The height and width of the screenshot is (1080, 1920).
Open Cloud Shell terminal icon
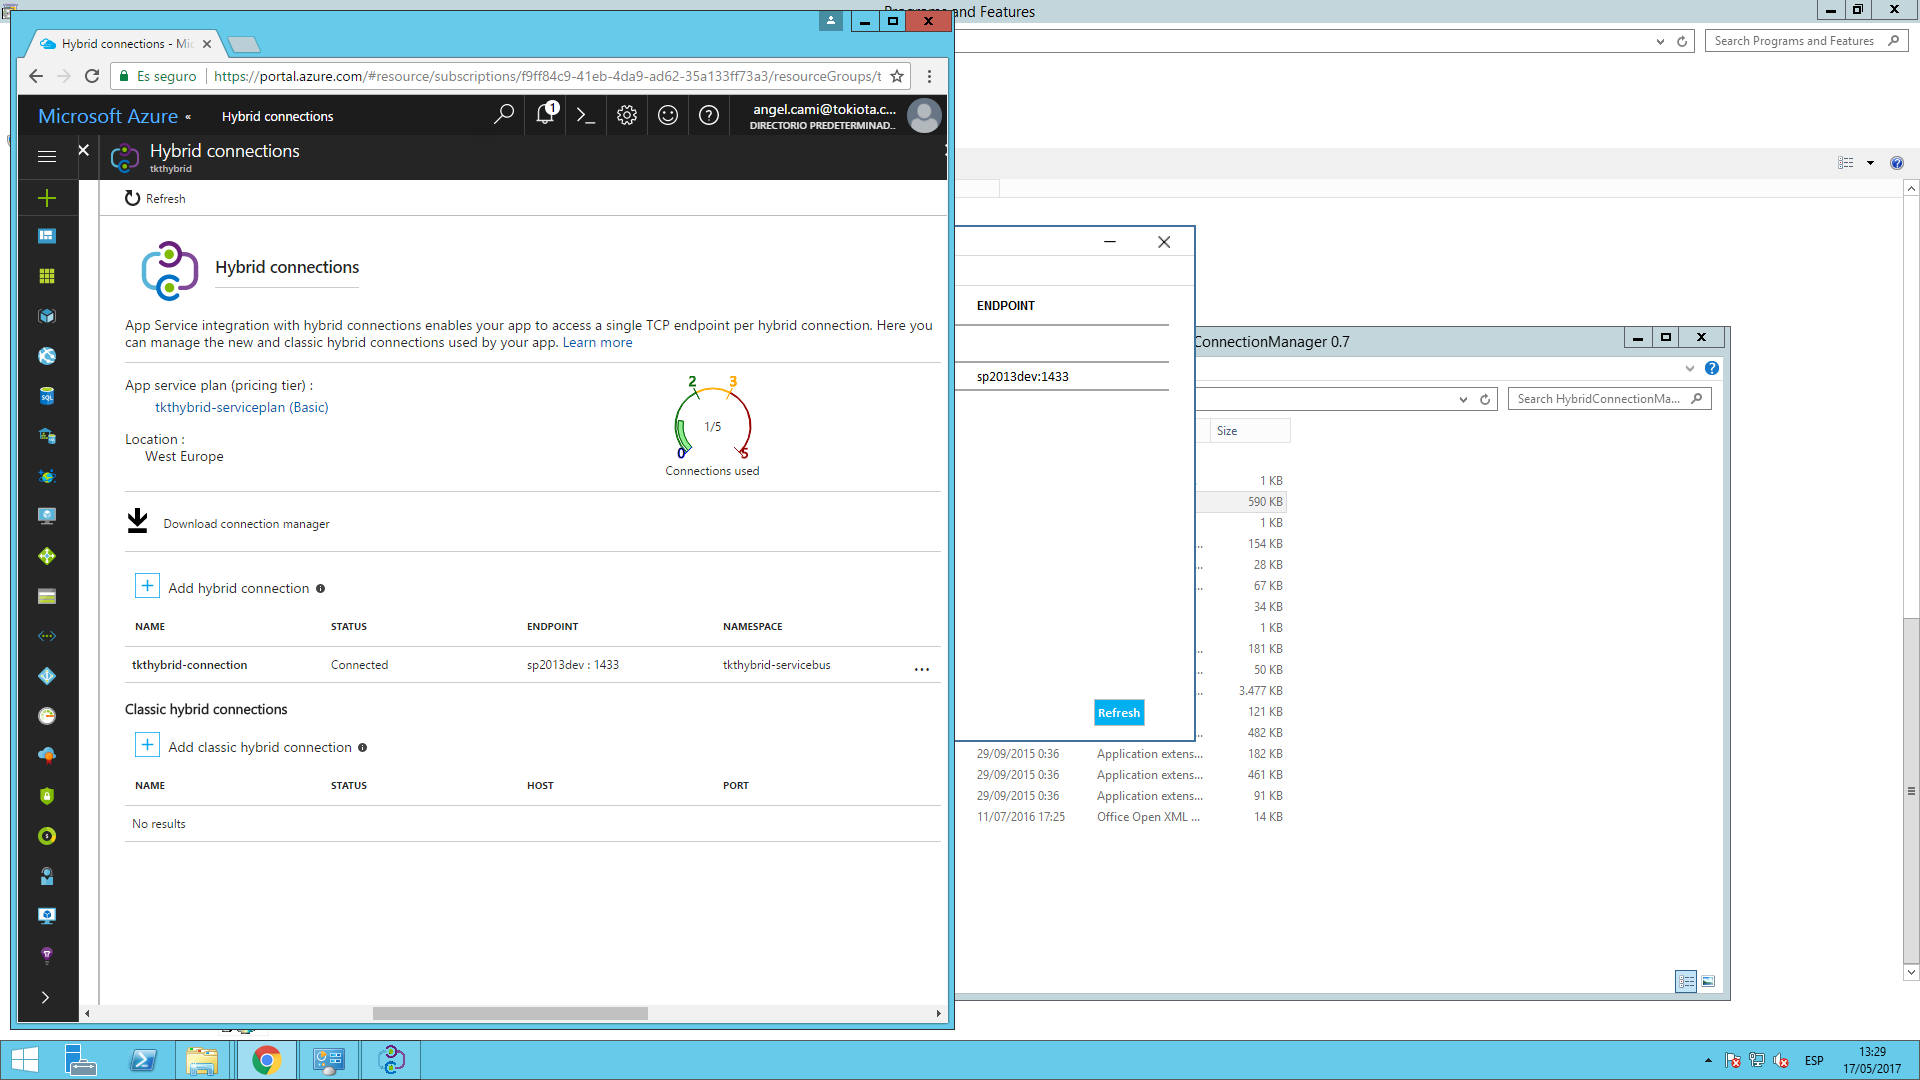pos(586,115)
